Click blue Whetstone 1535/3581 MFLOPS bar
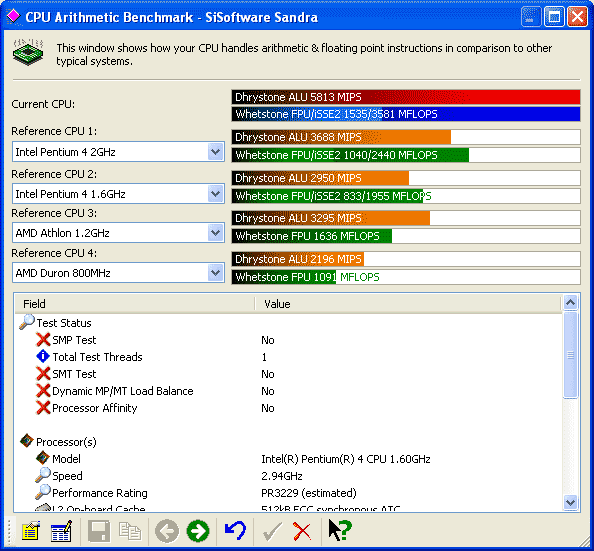Viewport: 594px width, 551px height. coord(406,114)
